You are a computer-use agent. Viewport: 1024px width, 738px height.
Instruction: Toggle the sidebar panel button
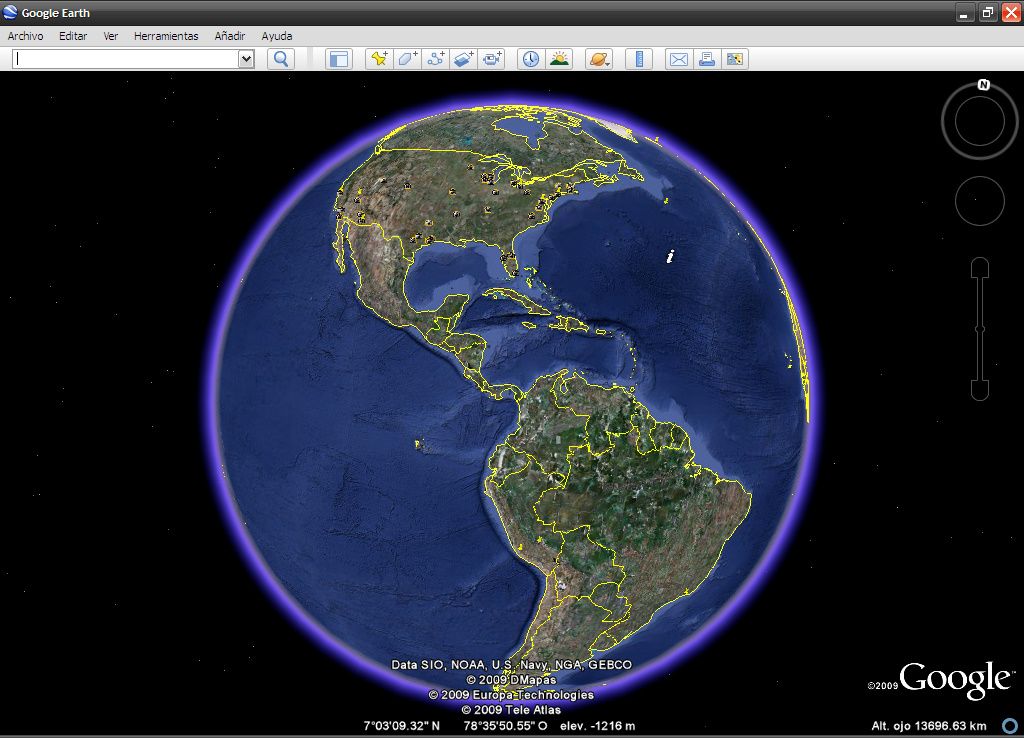339,59
